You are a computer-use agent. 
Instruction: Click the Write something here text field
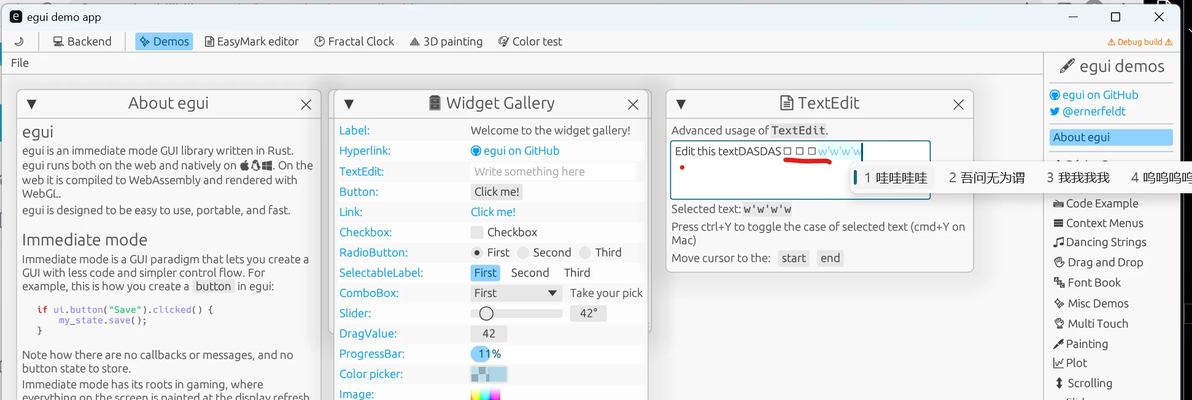point(552,172)
